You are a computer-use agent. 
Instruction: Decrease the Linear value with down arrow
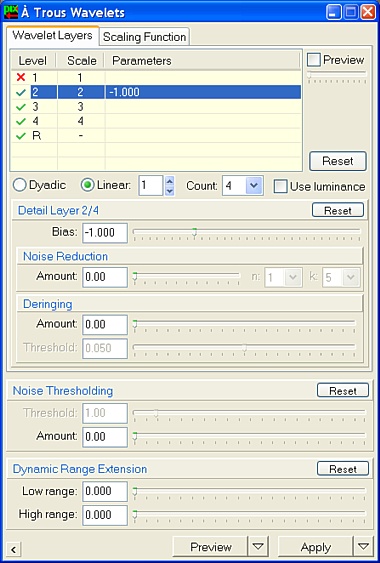170,191
